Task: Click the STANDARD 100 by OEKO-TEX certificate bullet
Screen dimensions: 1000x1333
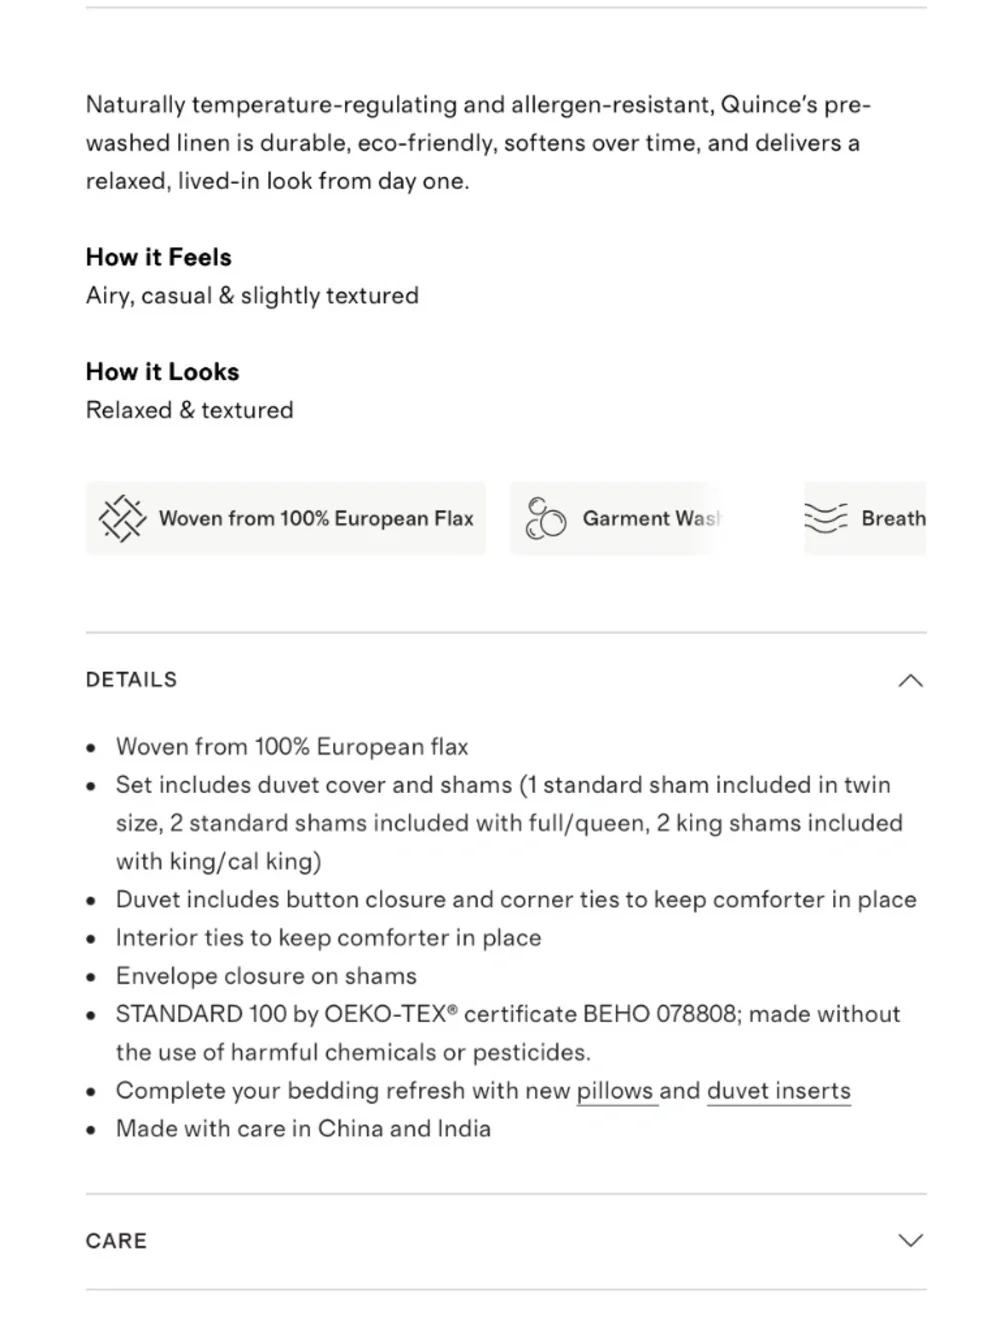Action: [x=508, y=1033]
